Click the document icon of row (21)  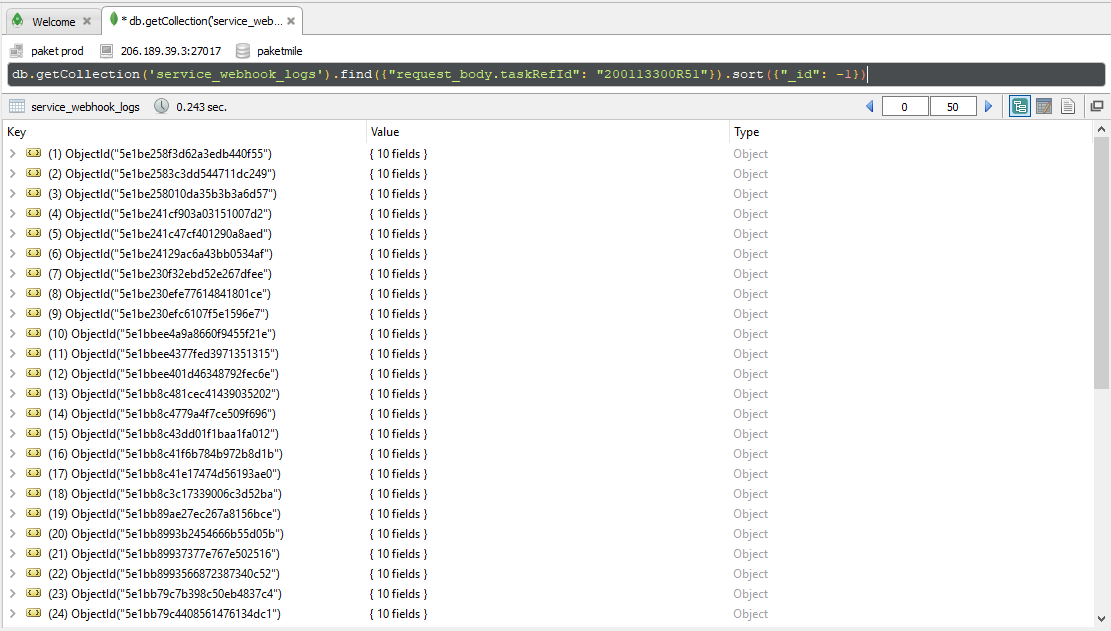pos(33,553)
